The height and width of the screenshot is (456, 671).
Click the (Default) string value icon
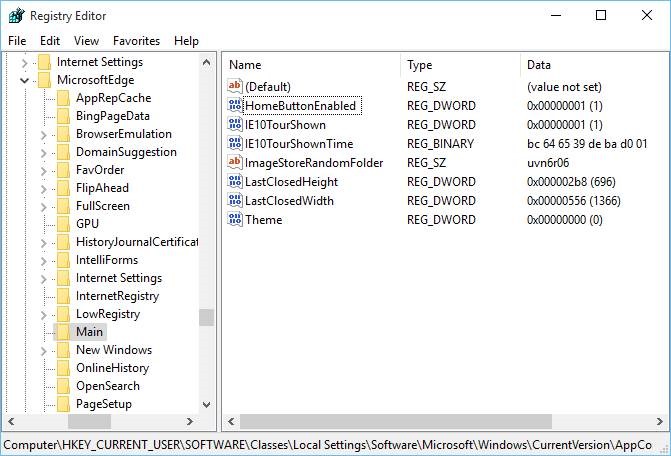tap(235, 87)
